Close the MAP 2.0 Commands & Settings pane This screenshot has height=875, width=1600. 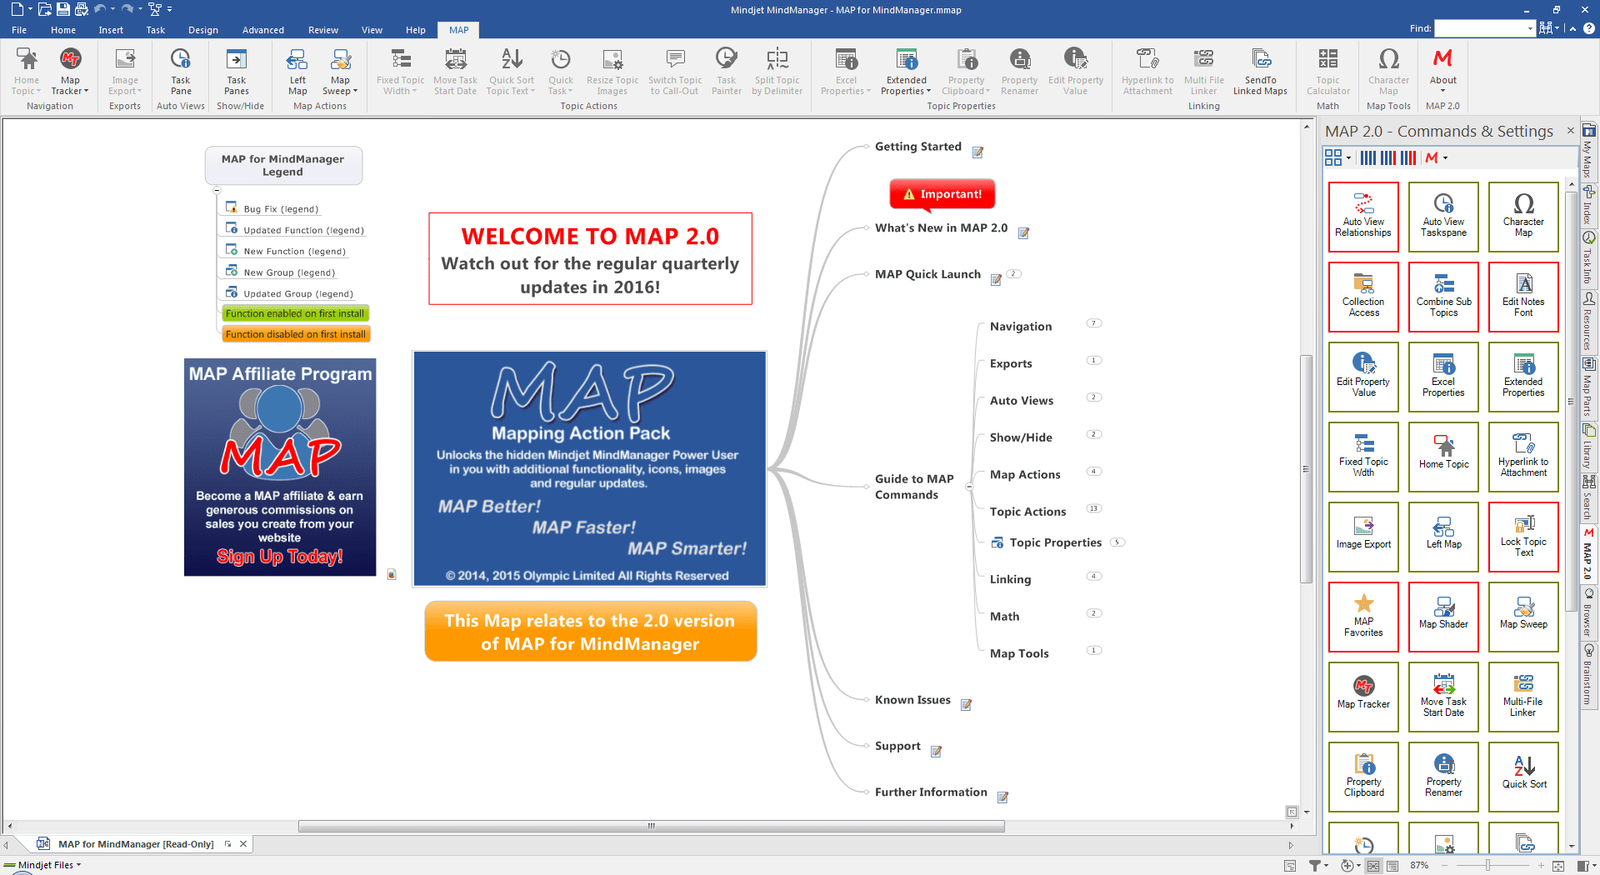coord(1570,131)
